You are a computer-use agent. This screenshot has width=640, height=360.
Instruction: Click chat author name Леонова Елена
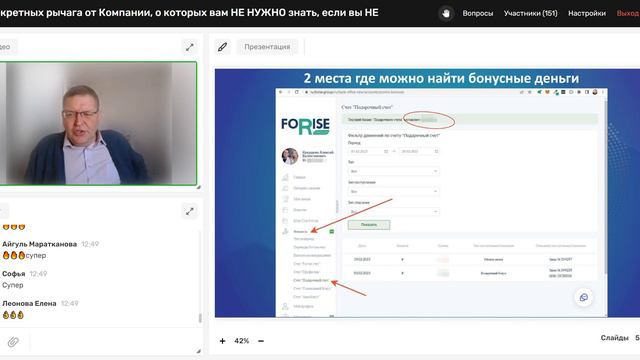pos(29,304)
